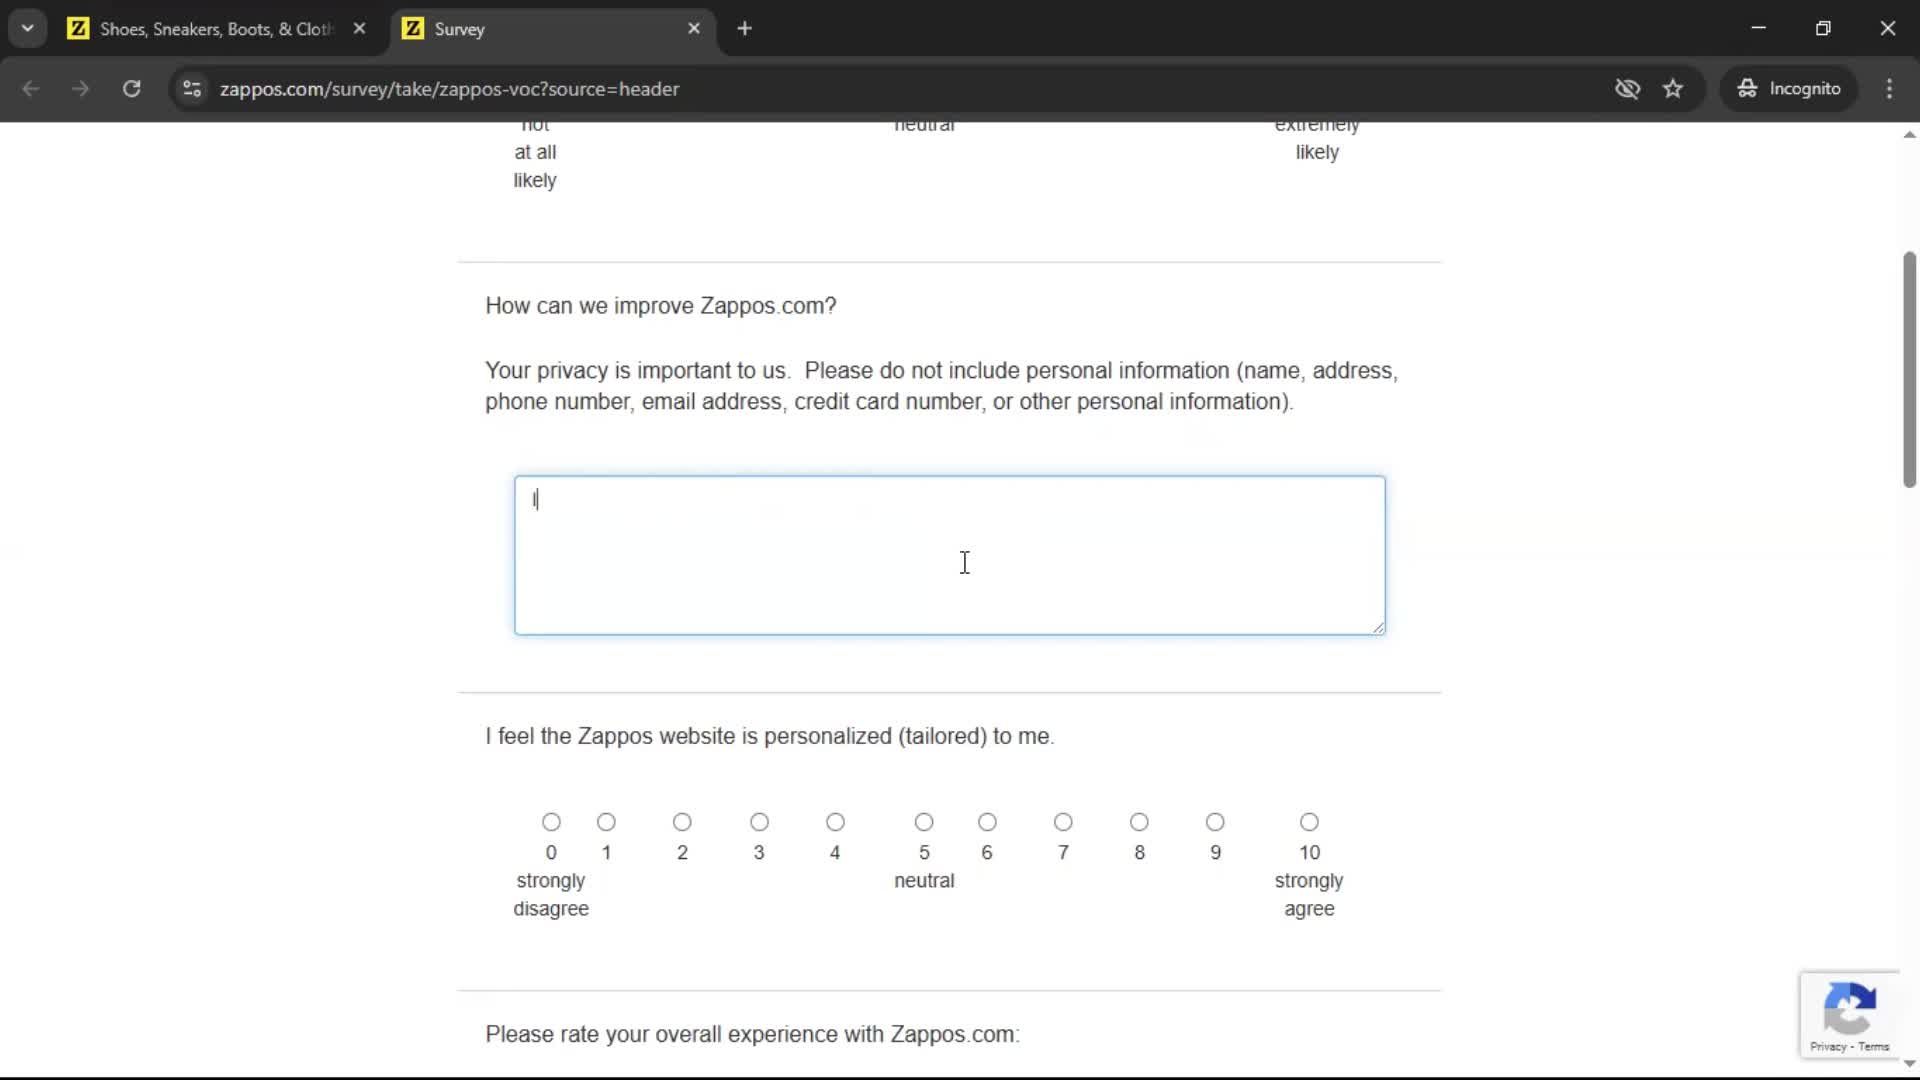Viewport: 1920px width, 1080px height.
Task: Select rating 6 for personalized website
Action: tap(987, 822)
